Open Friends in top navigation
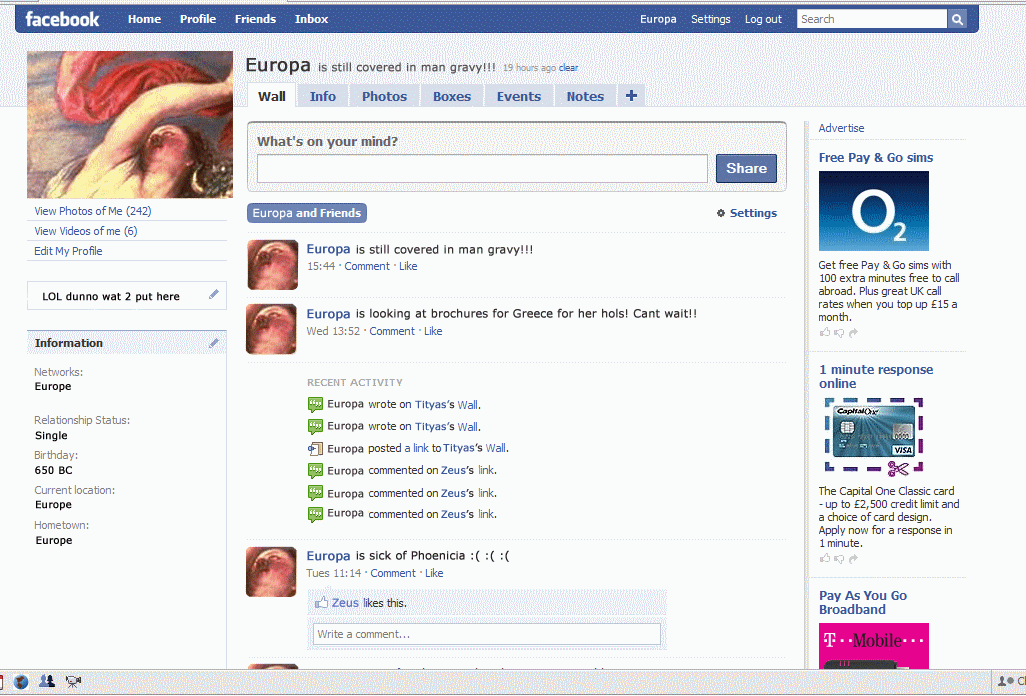 (255, 20)
